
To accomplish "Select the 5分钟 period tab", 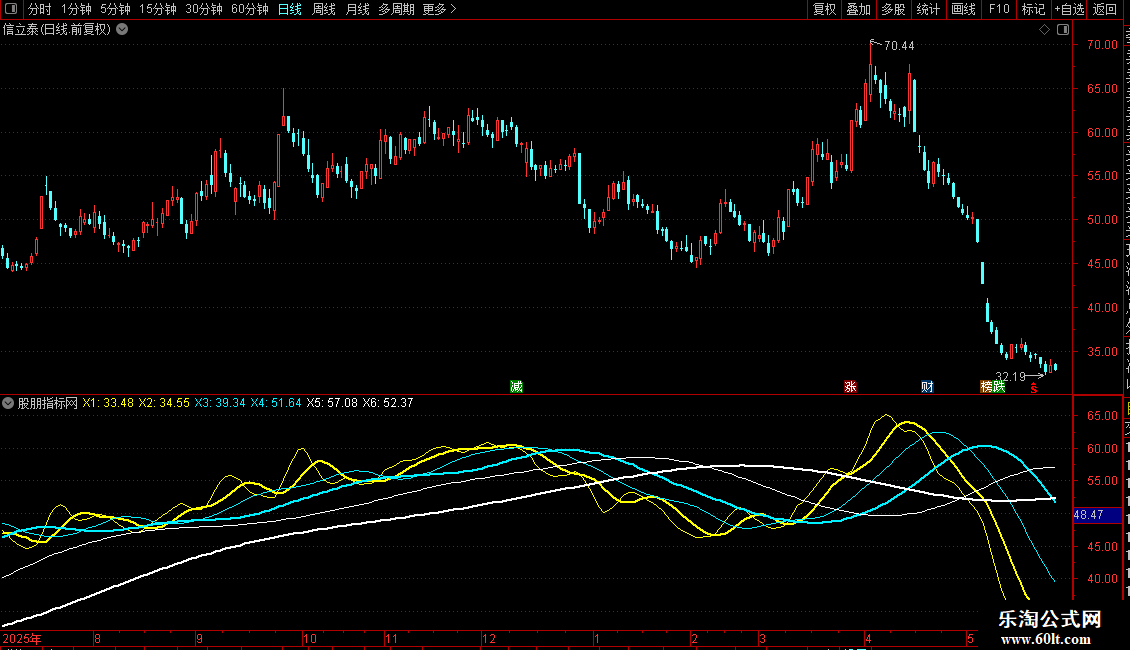I will [115, 9].
